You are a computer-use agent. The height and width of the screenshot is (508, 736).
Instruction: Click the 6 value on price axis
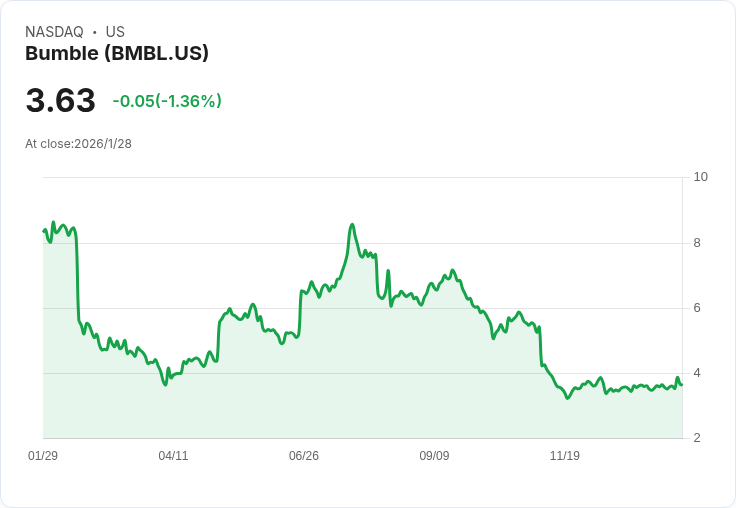tap(697, 308)
